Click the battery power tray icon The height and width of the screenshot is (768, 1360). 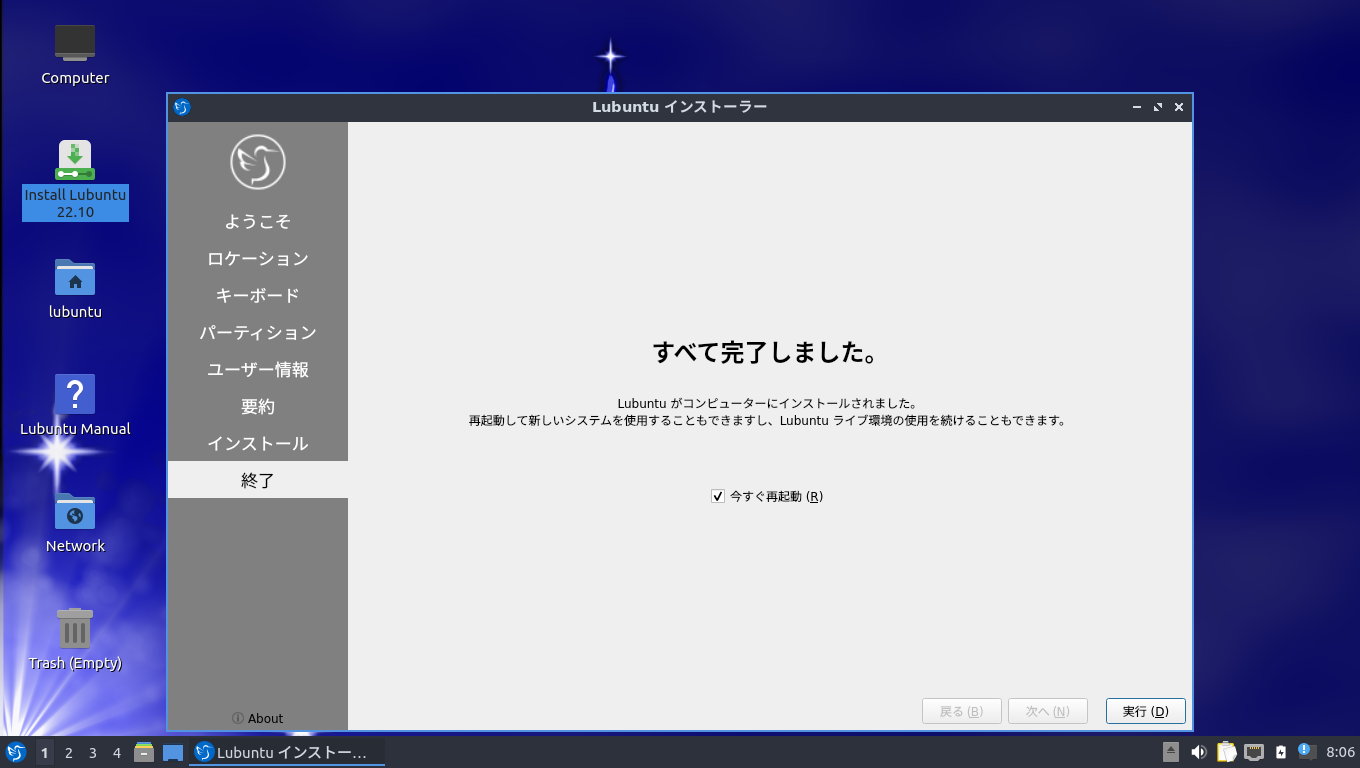(1280, 752)
